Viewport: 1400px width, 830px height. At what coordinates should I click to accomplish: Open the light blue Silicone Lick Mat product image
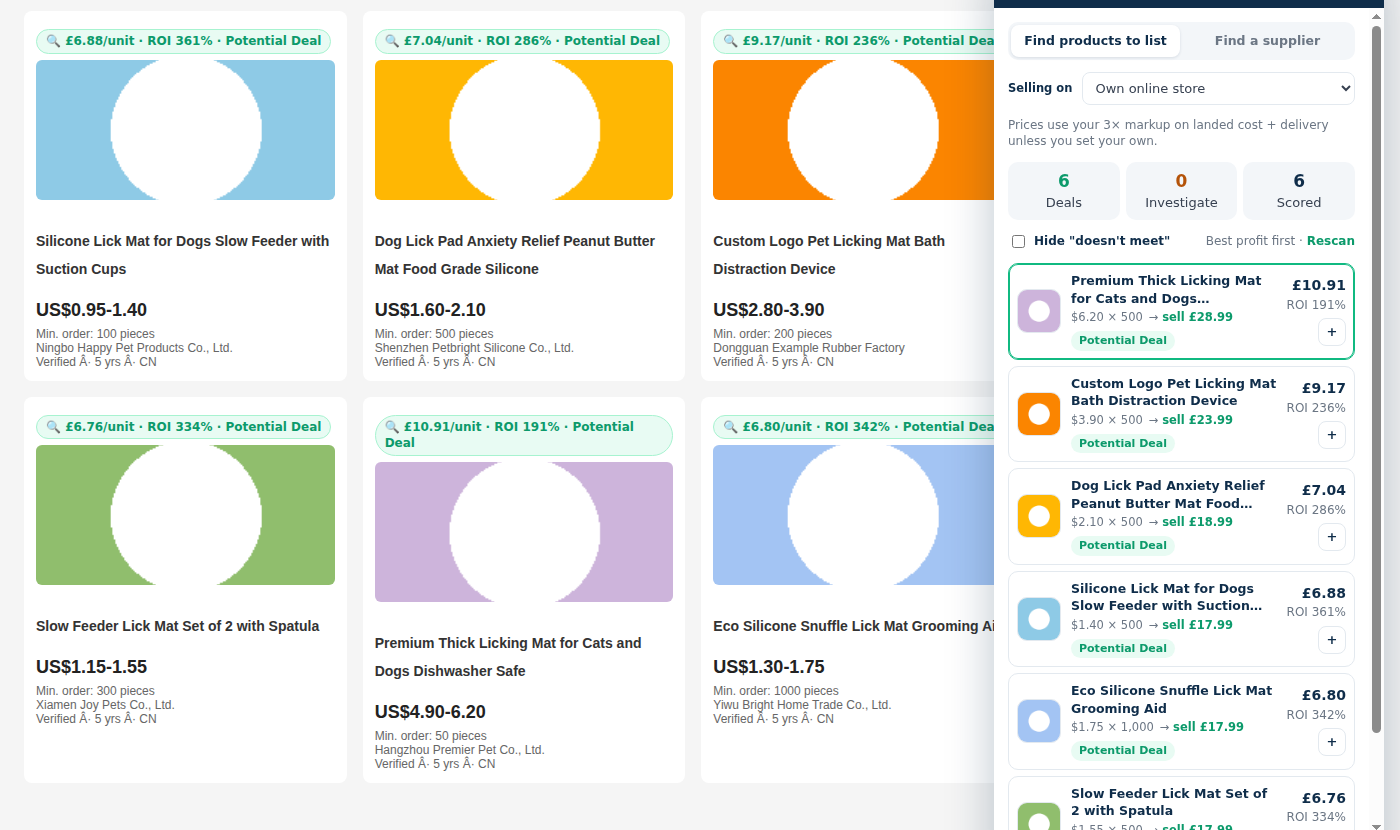[x=185, y=130]
